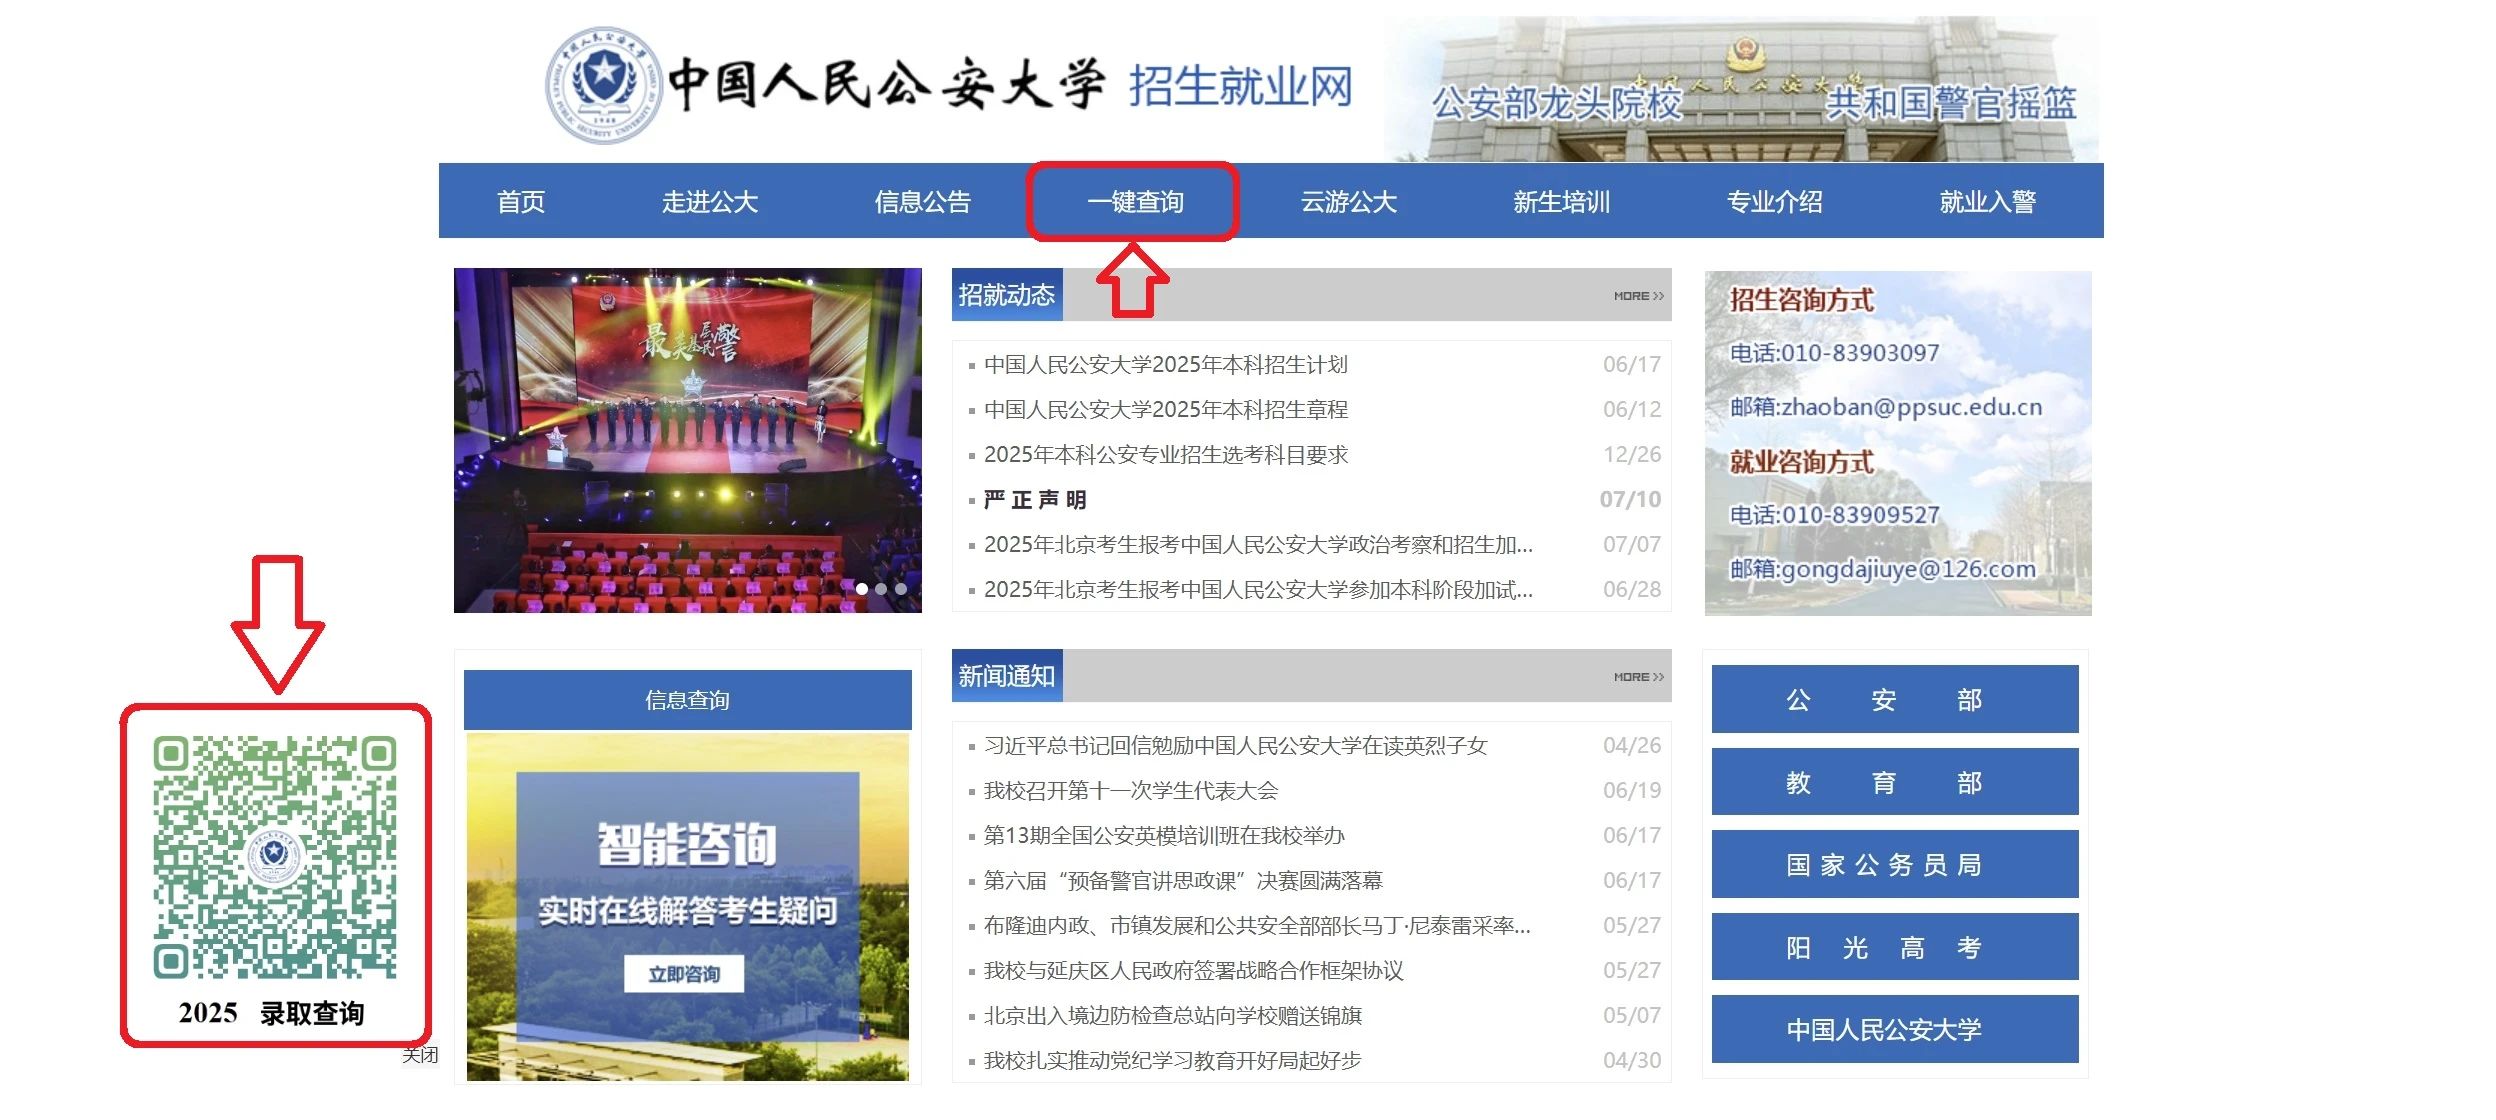
Task: Open the 一键查询 navigation menu
Action: 1135,202
